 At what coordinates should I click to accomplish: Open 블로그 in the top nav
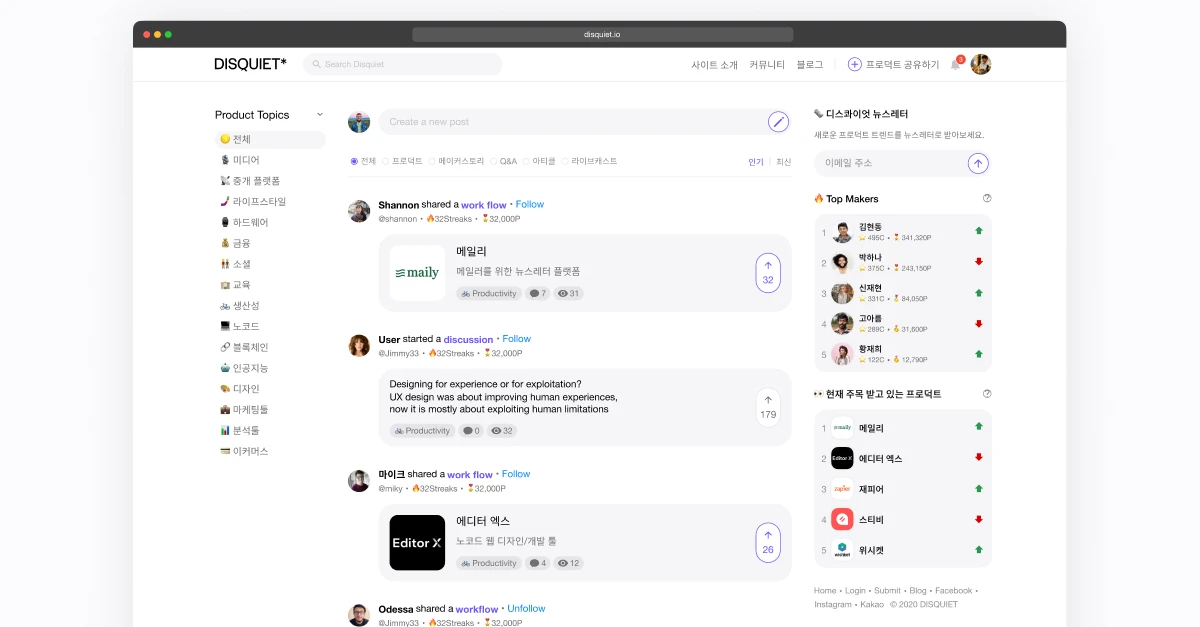click(810, 64)
